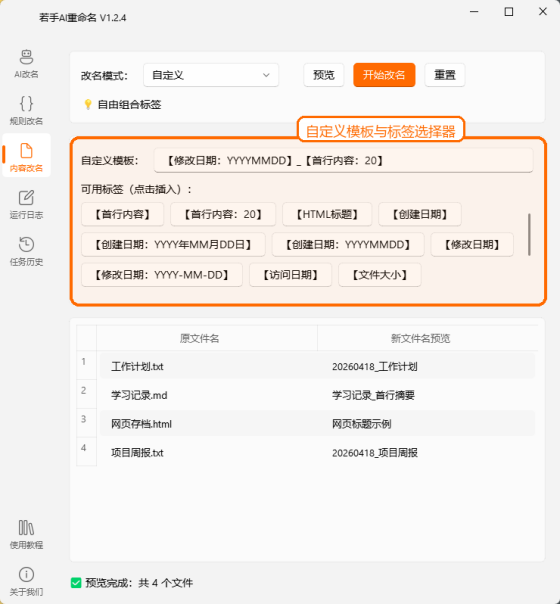Click the 预览完成：共 4 个文件 status text

tap(139, 583)
